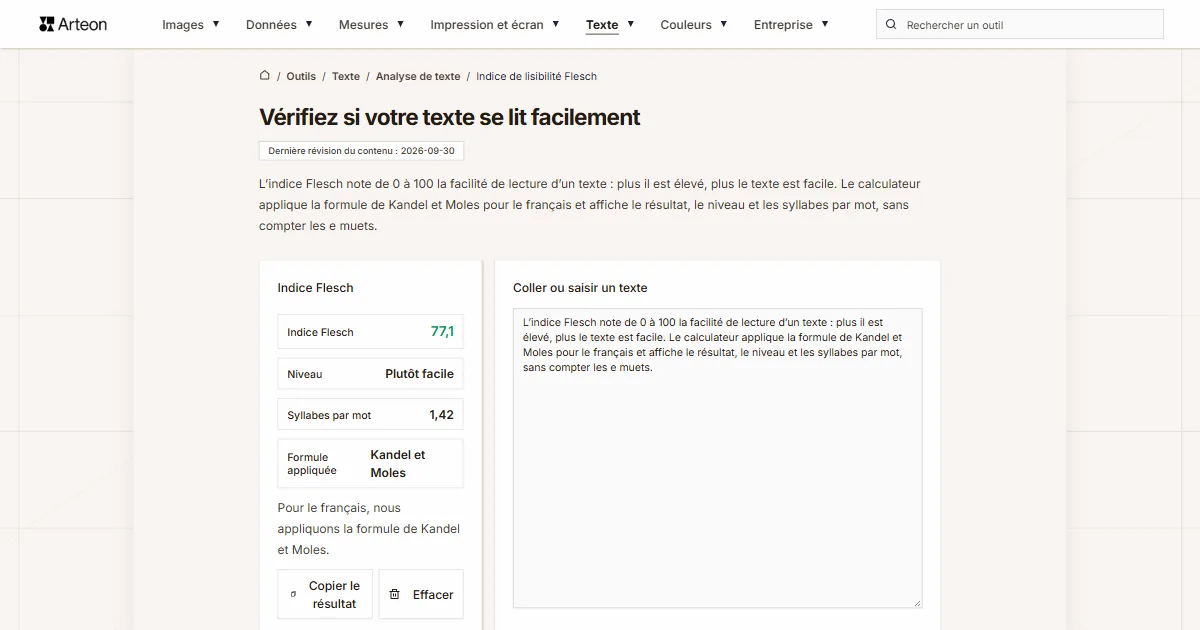Click Indice de lisibilité Flesch breadcrumb text
1200x630 pixels.
[x=536, y=76]
